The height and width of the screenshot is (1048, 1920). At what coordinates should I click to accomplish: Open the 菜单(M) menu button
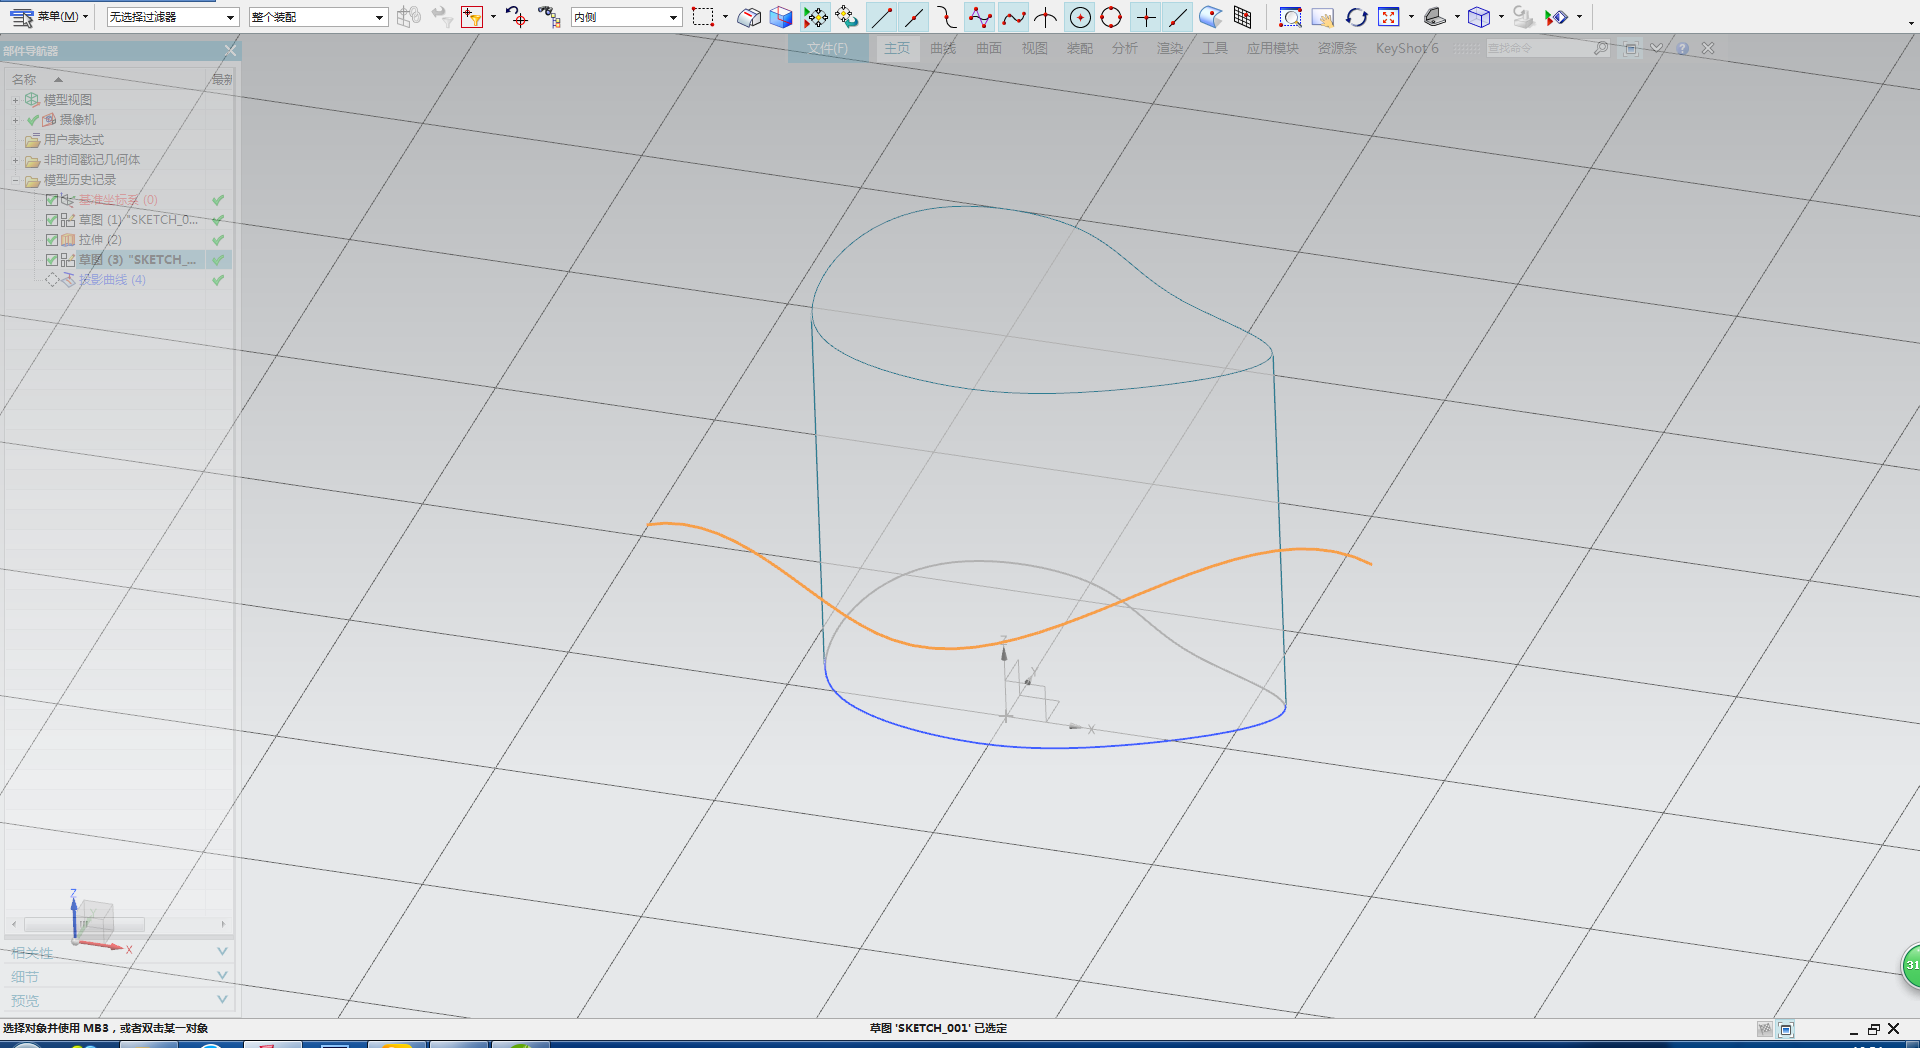[50, 17]
